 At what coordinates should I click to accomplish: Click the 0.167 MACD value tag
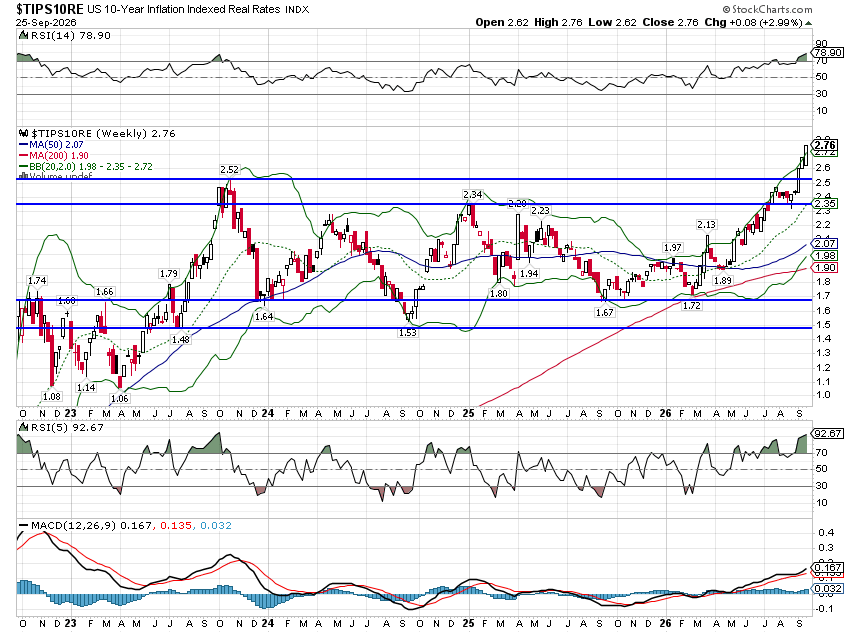[828, 568]
